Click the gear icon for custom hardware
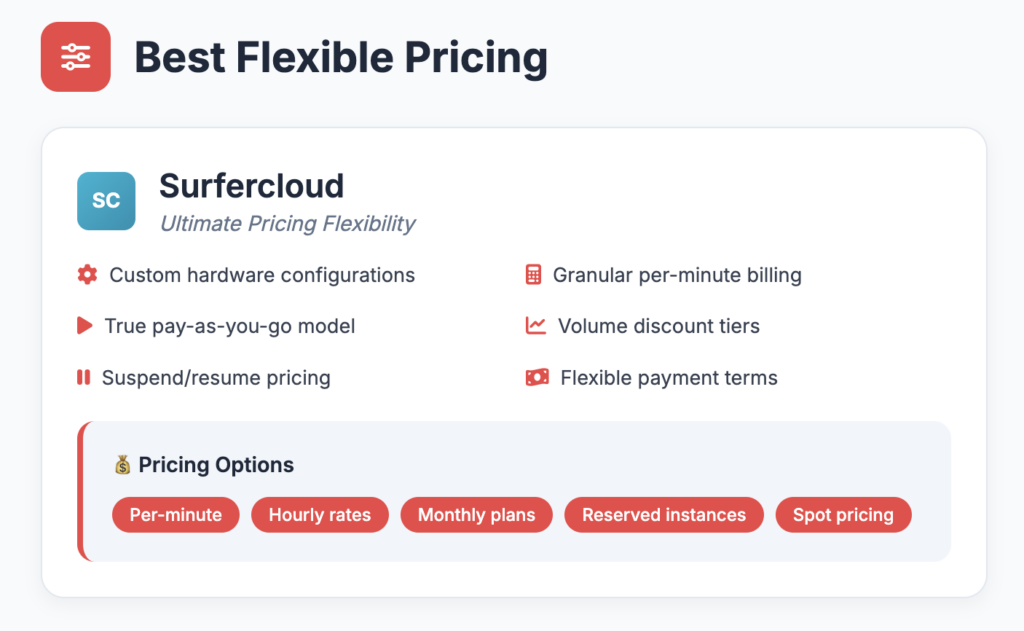 coord(88,275)
